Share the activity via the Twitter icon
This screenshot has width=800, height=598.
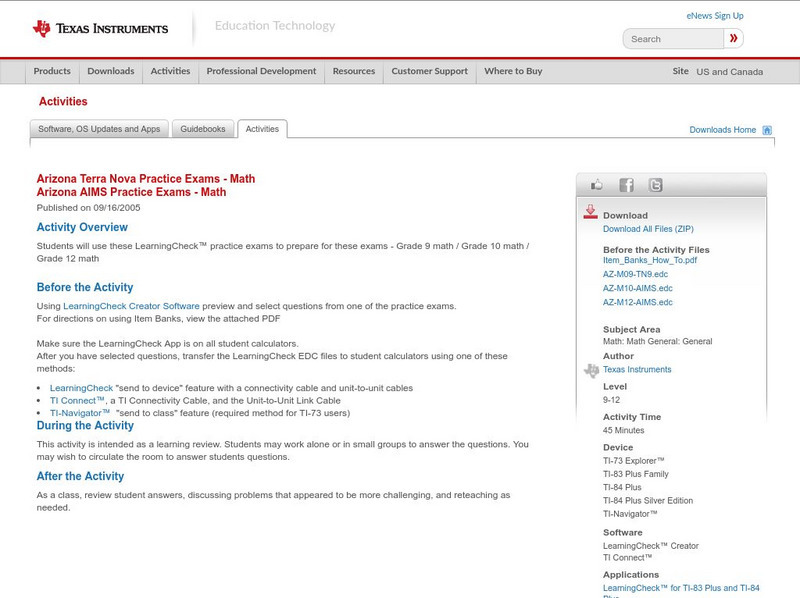[654, 183]
